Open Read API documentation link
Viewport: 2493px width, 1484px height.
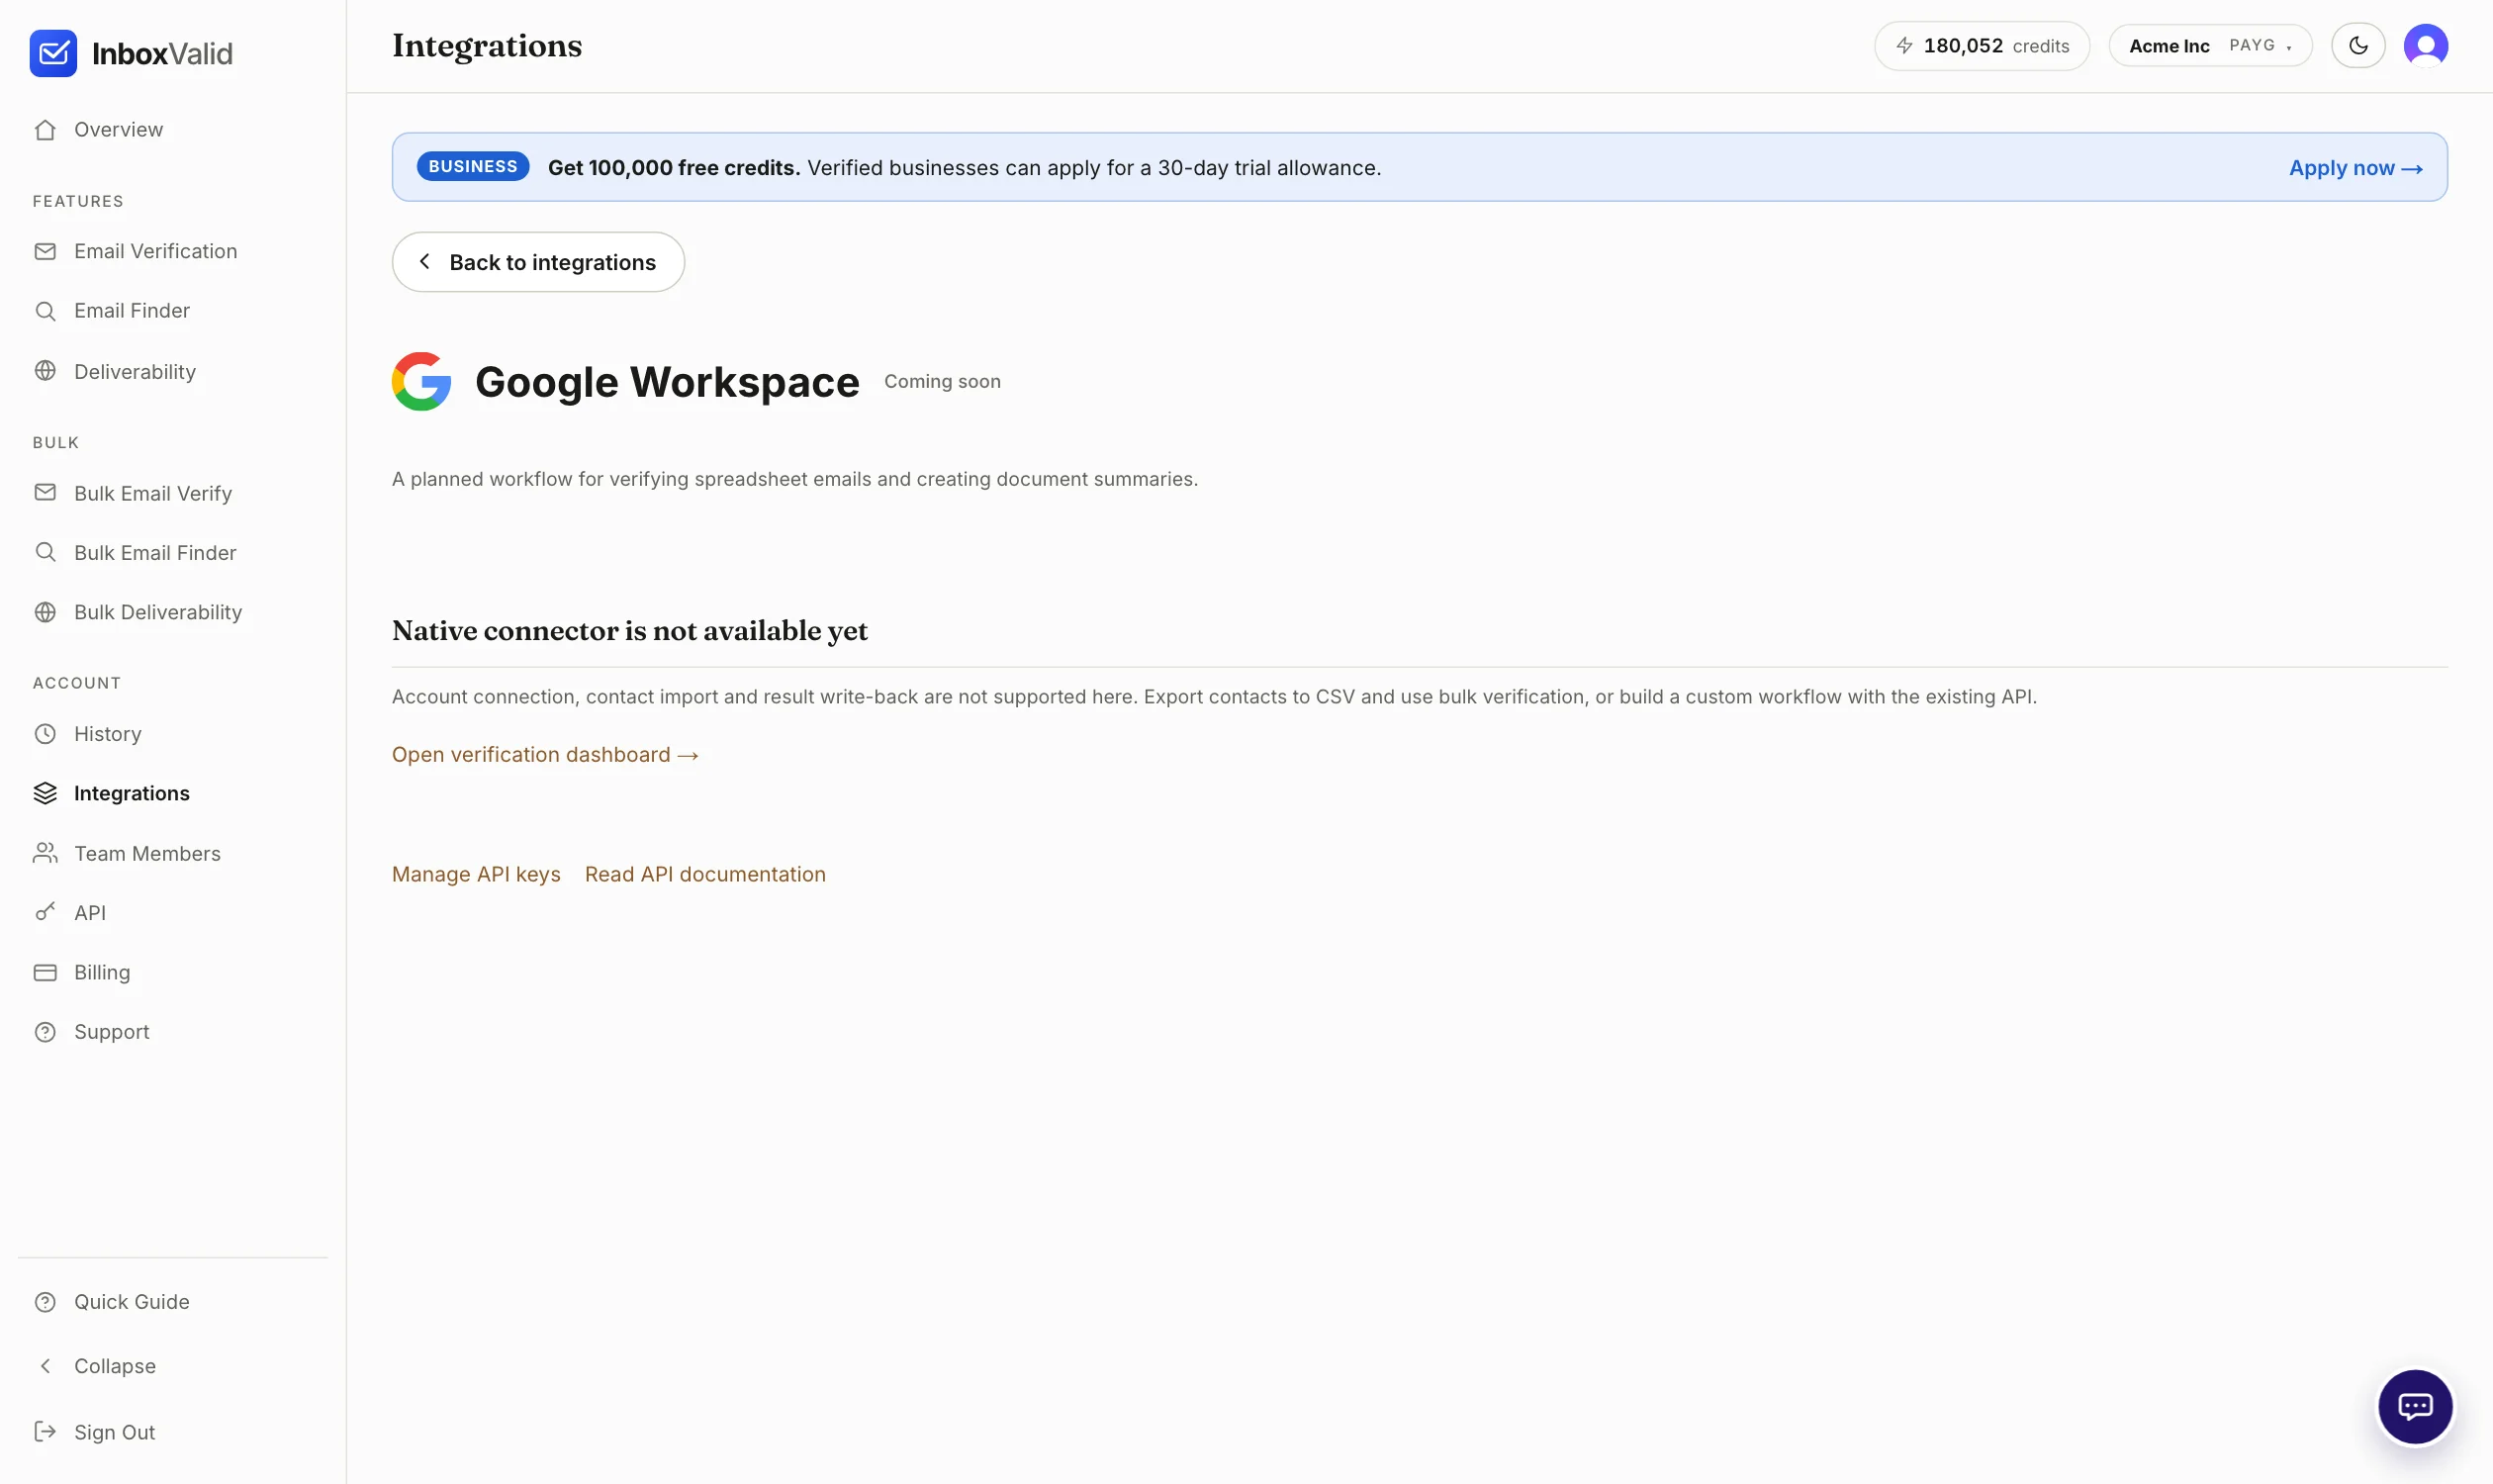click(x=705, y=875)
